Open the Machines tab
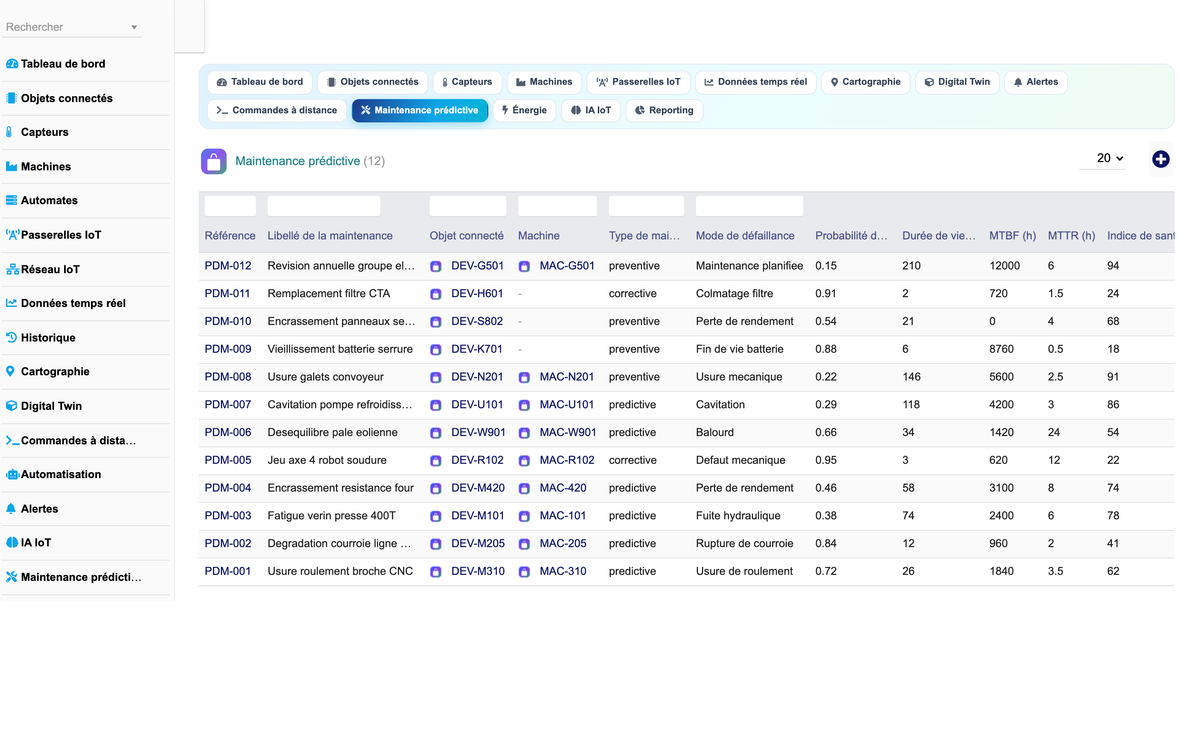 (544, 82)
